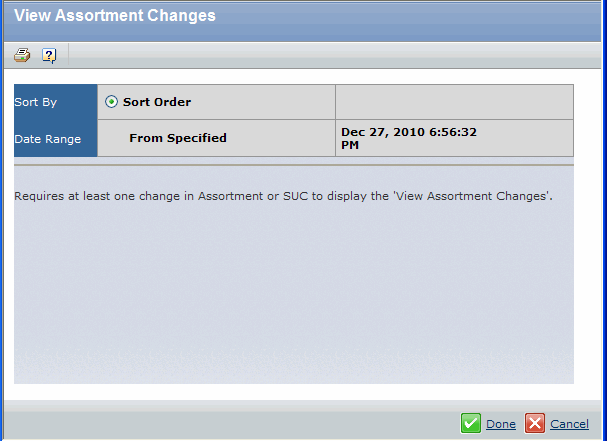This screenshot has height=441, width=607.
Task: Click the Sort By row header
Action: [x=55, y=102]
